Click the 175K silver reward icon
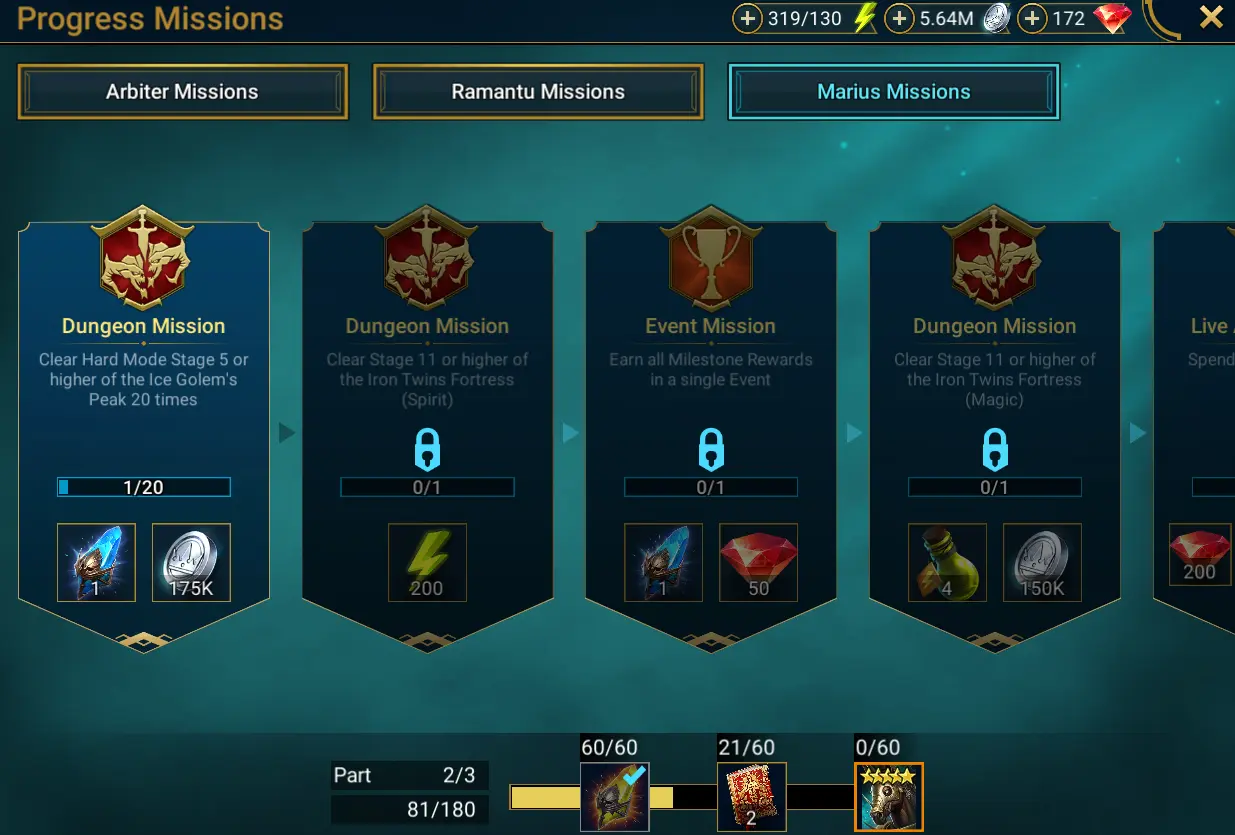1235x835 pixels. [191, 562]
